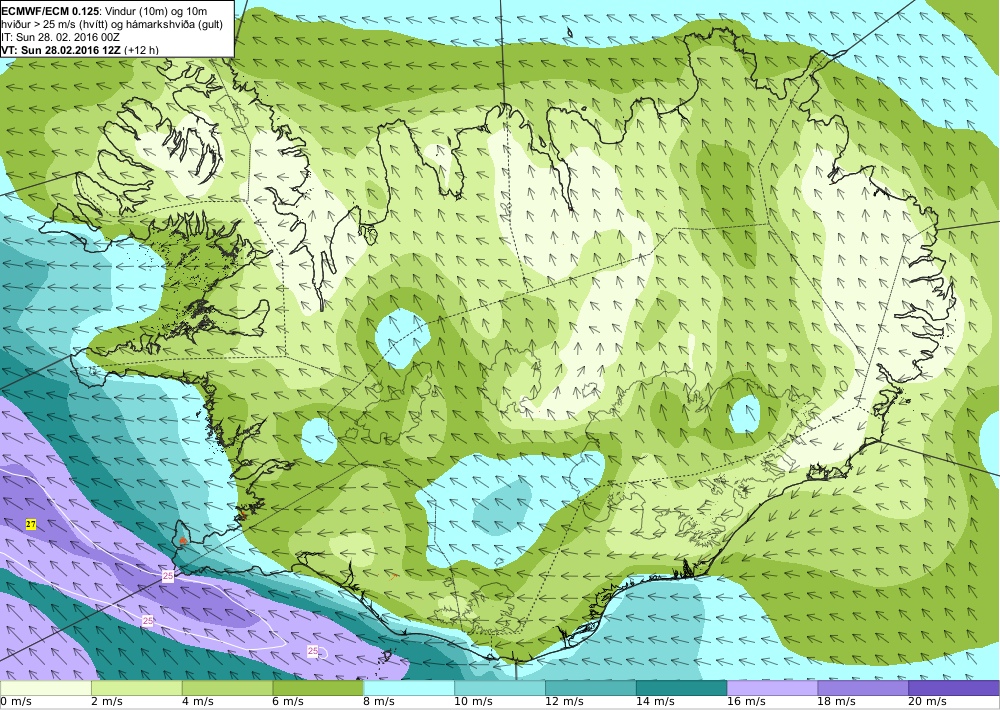The image size is (1000, 710).
Task: Click the "6 m/s" legend text label
Action: coord(288,702)
